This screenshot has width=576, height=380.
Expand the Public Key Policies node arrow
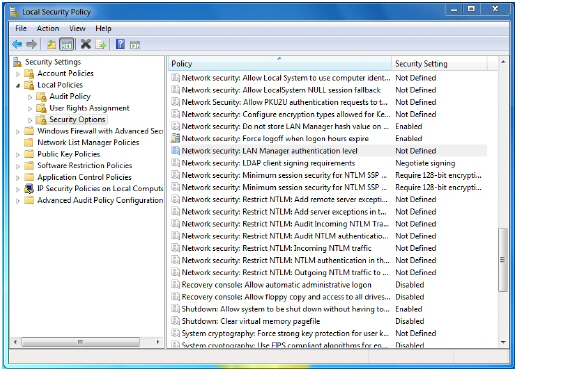tap(18, 155)
